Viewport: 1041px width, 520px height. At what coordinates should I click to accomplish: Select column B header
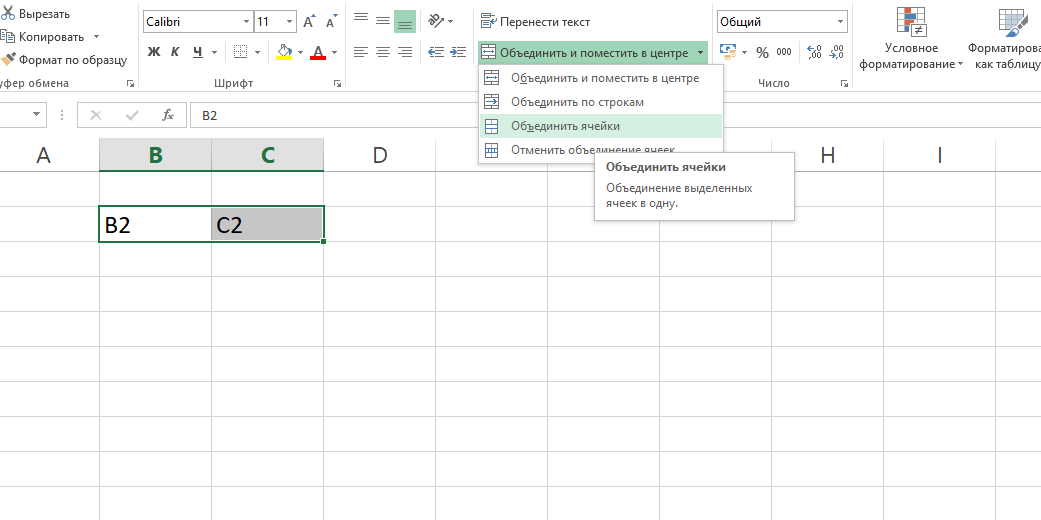(155, 155)
